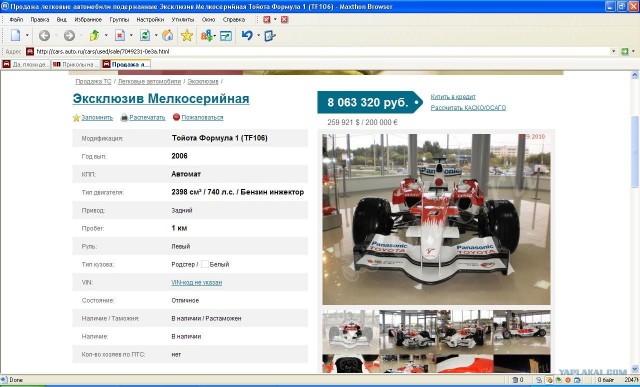Open the second thumbnail in the first row
Screen dimensions: 640x387
click(408, 332)
